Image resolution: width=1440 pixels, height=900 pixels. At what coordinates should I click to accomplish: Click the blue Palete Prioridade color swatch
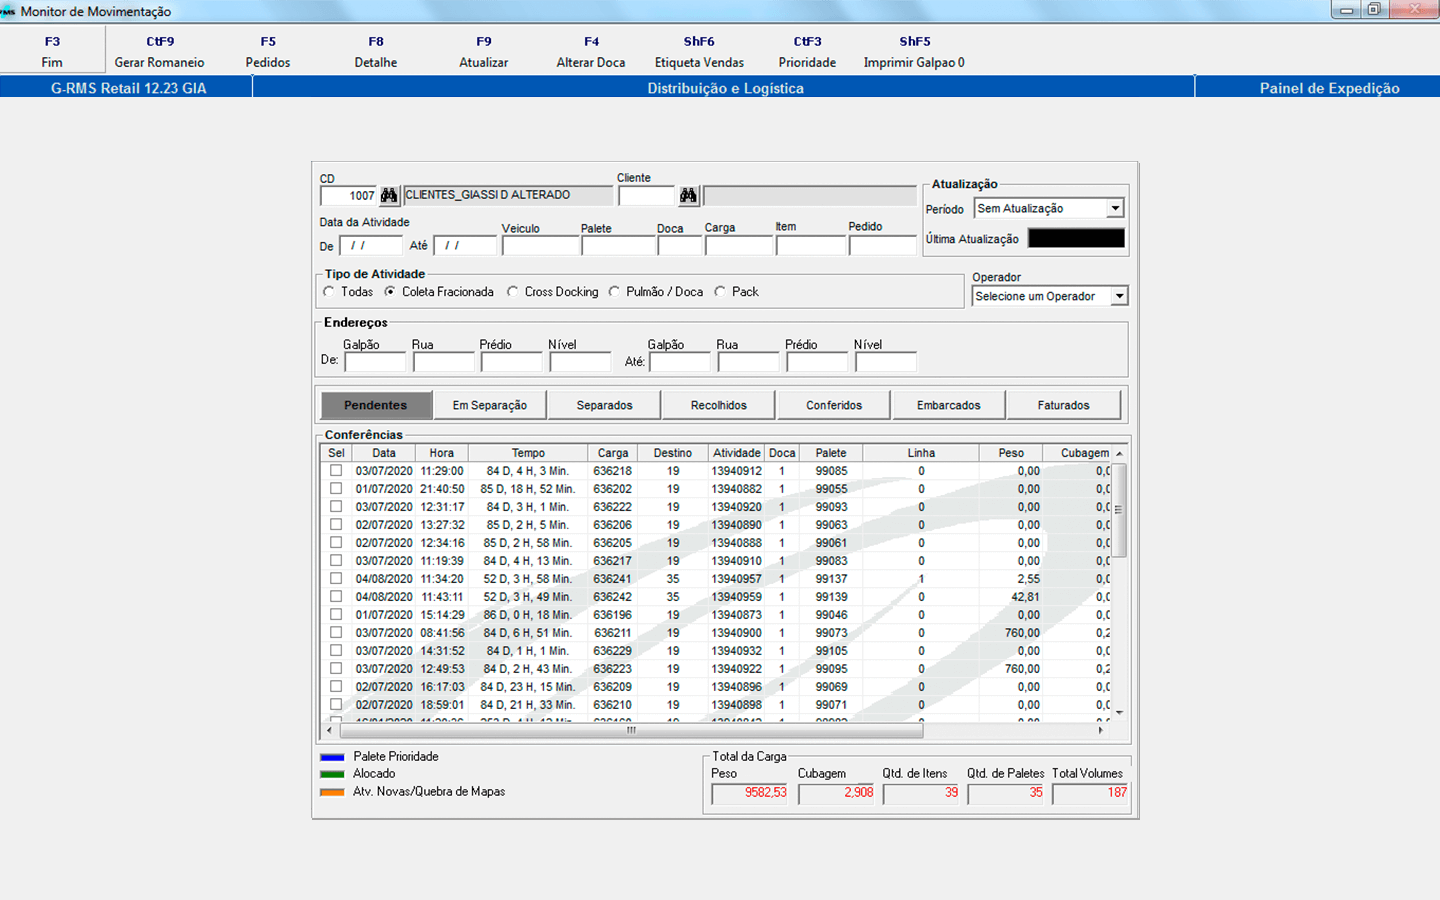pyautogui.click(x=332, y=757)
